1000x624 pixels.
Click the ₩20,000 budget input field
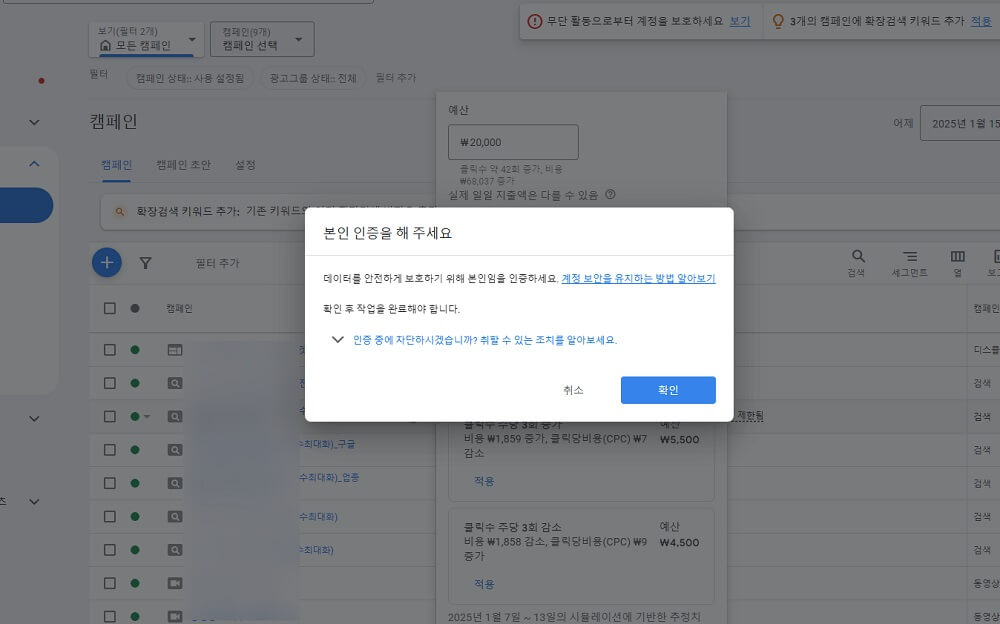[512, 141]
